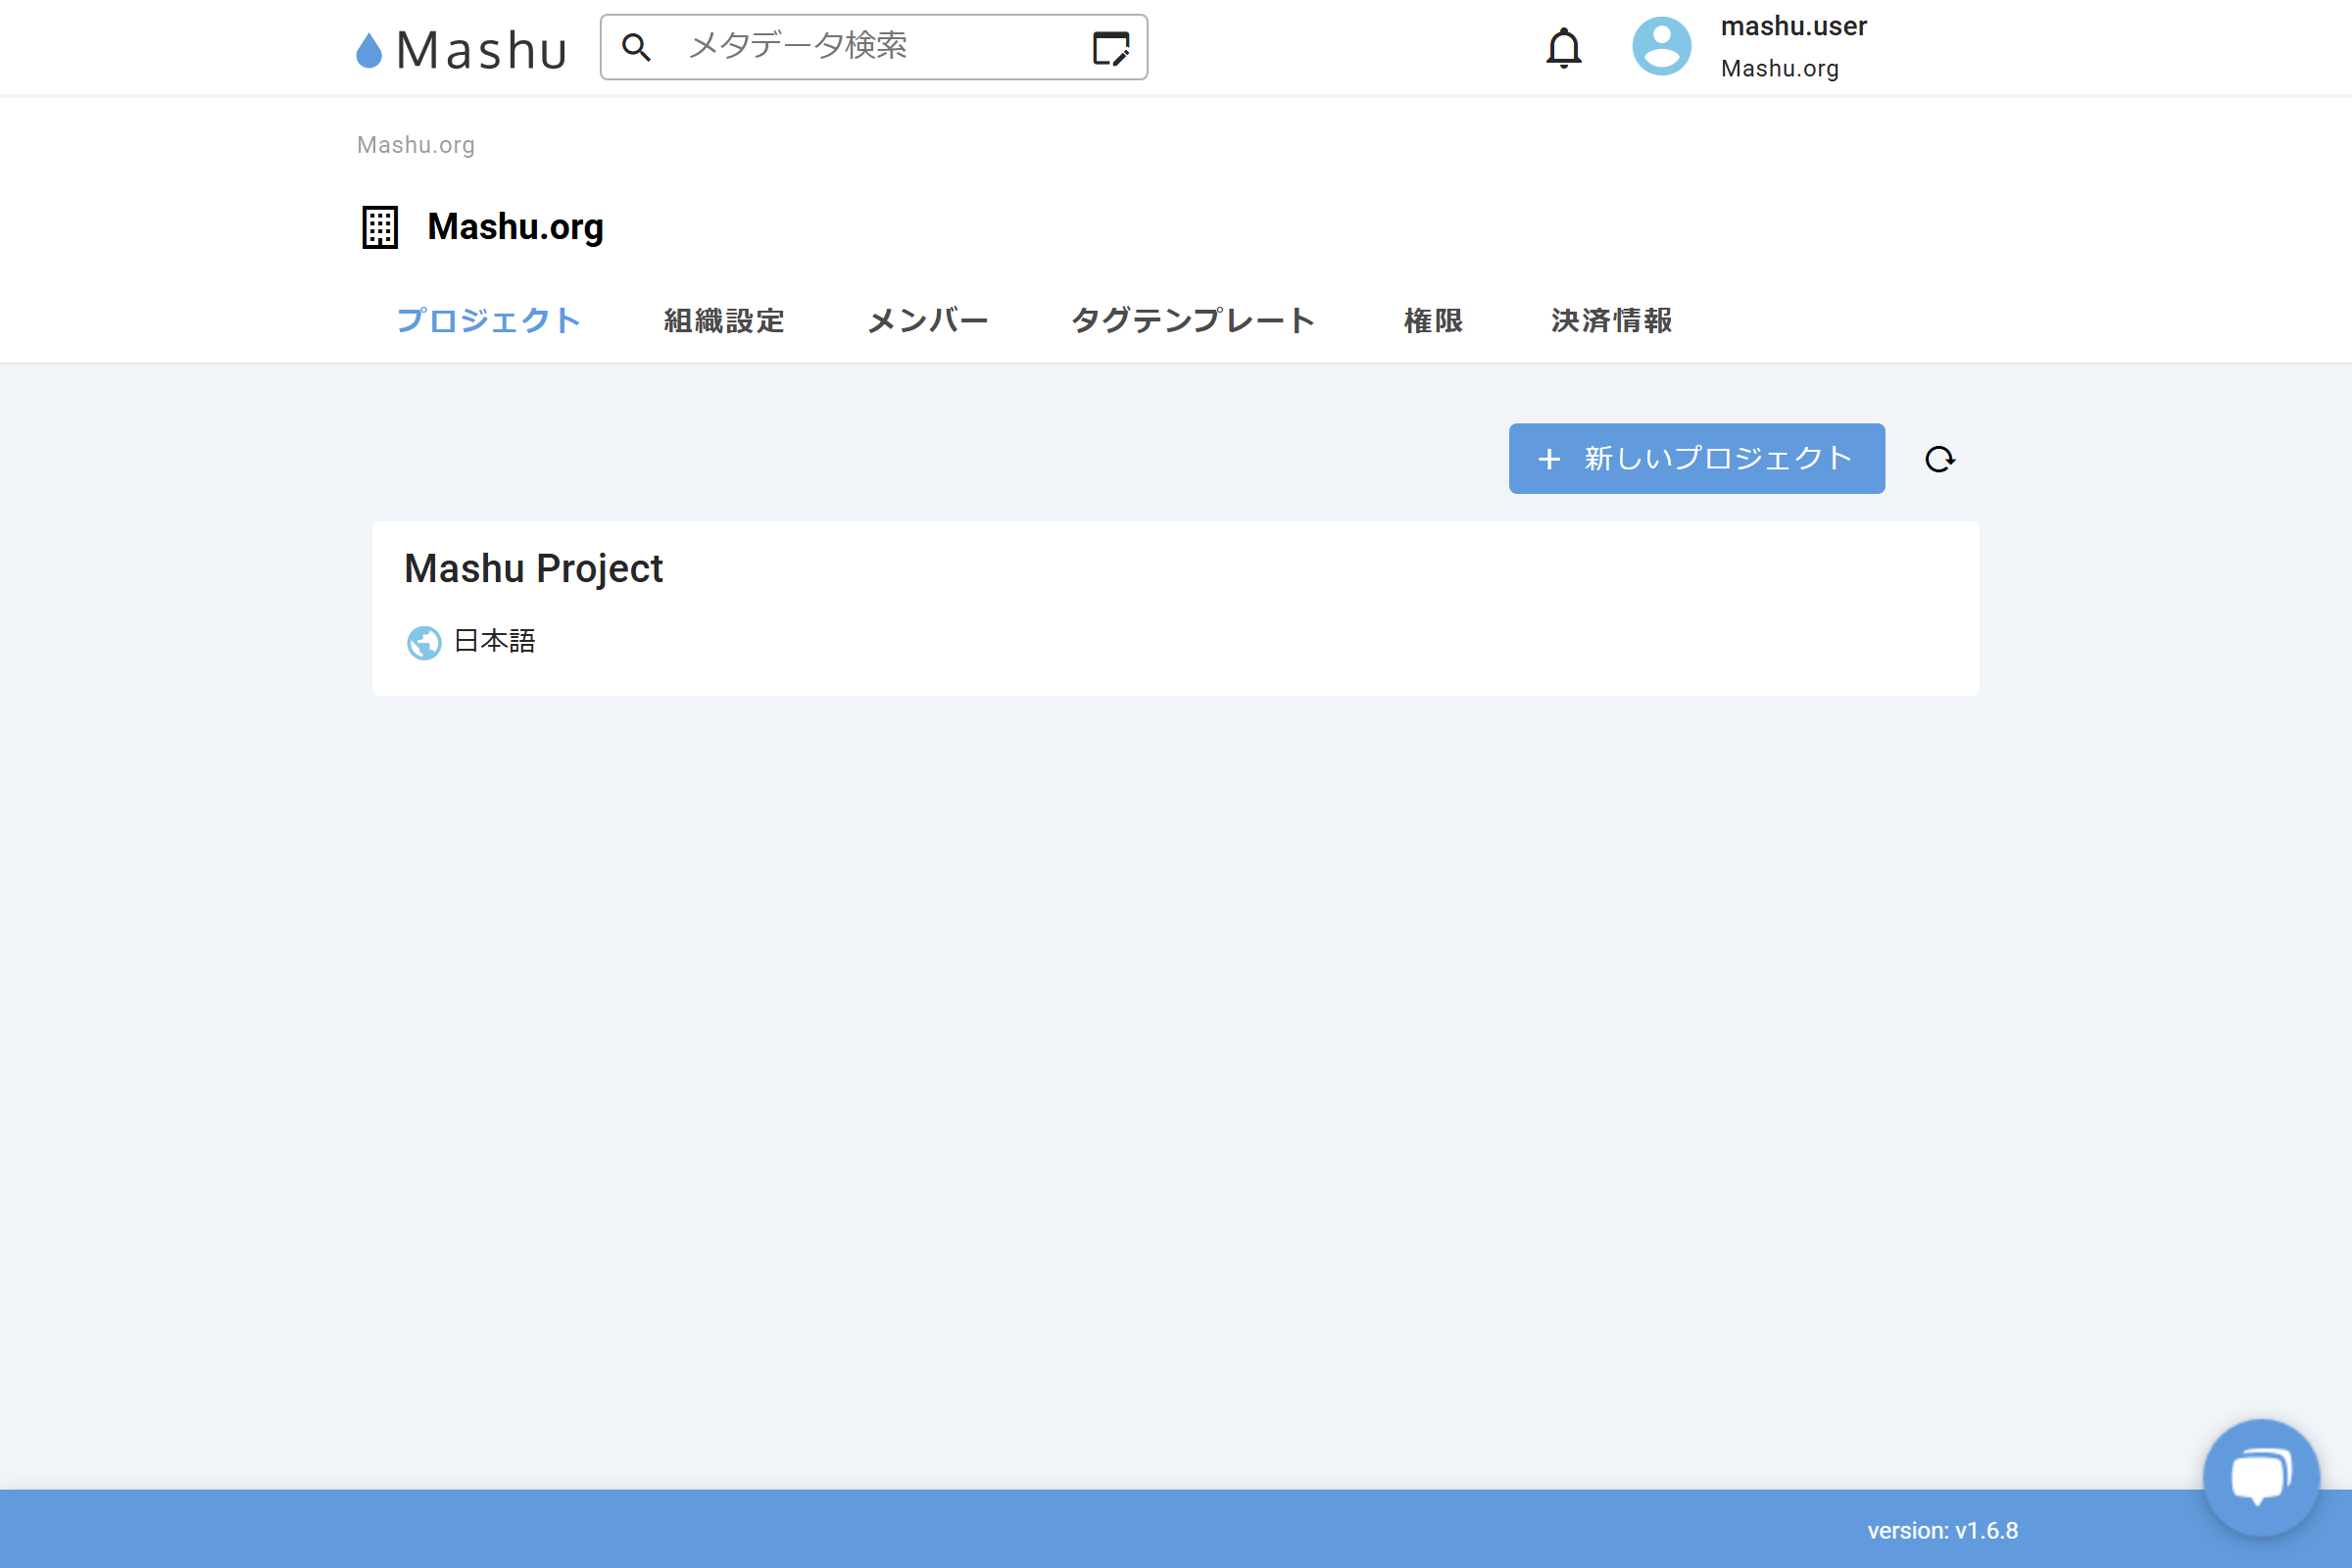Open the notifications bell
Screen dimensions: 2352x1568
point(1563,47)
